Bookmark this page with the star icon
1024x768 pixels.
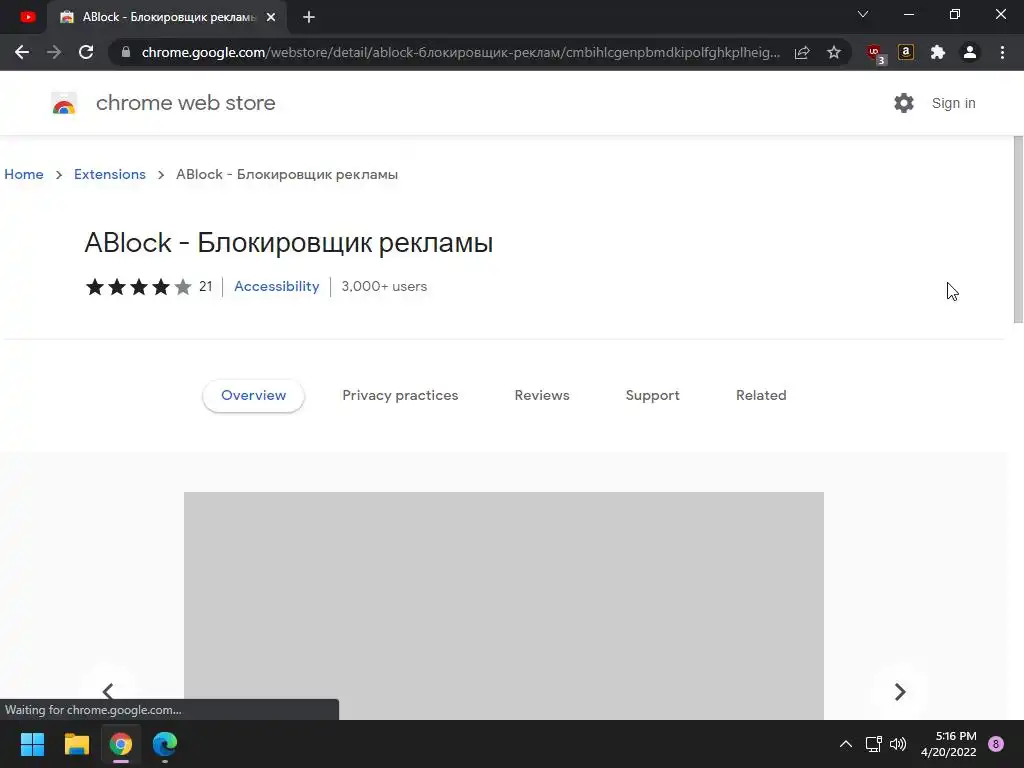[833, 52]
